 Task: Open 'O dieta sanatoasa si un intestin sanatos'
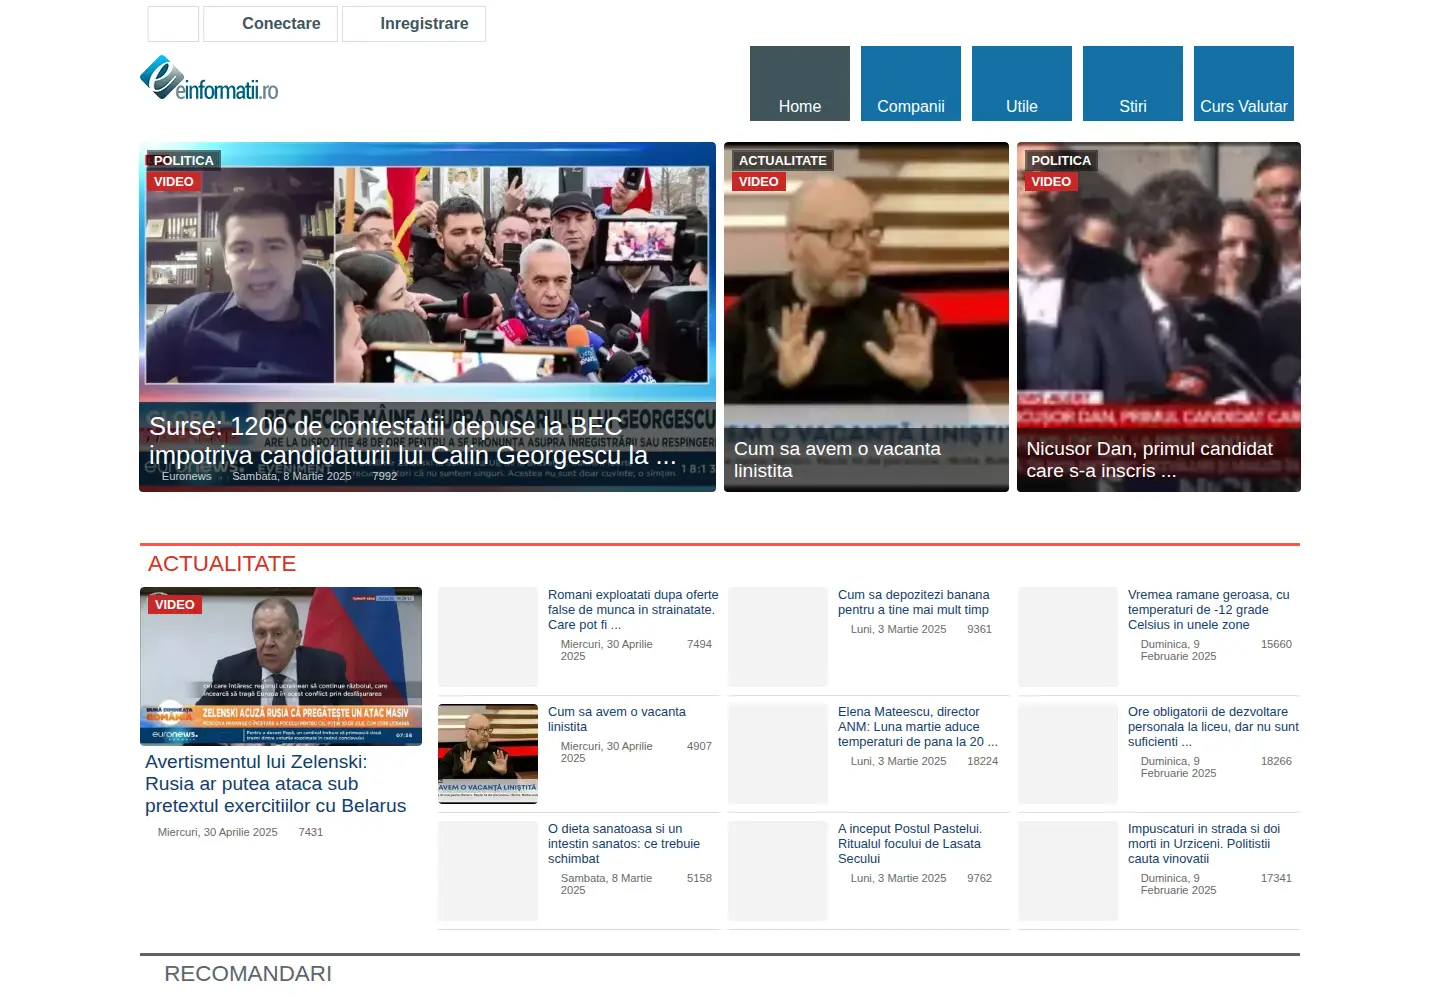624,844
